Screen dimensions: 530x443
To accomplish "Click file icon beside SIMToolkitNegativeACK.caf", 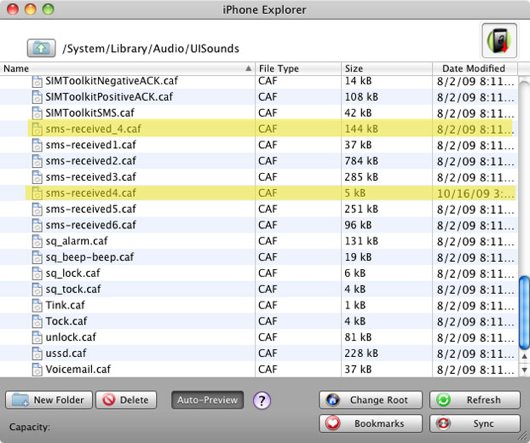I will coord(37,81).
